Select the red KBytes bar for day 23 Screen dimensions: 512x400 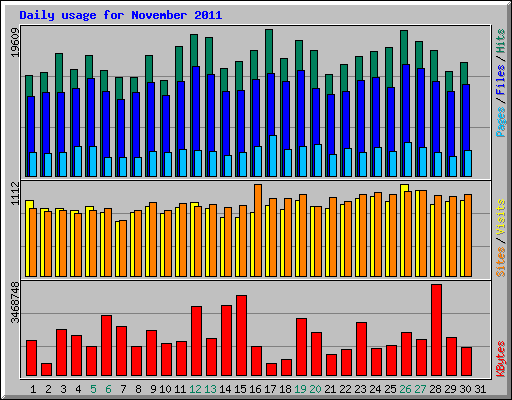click(x=361, y=349)
